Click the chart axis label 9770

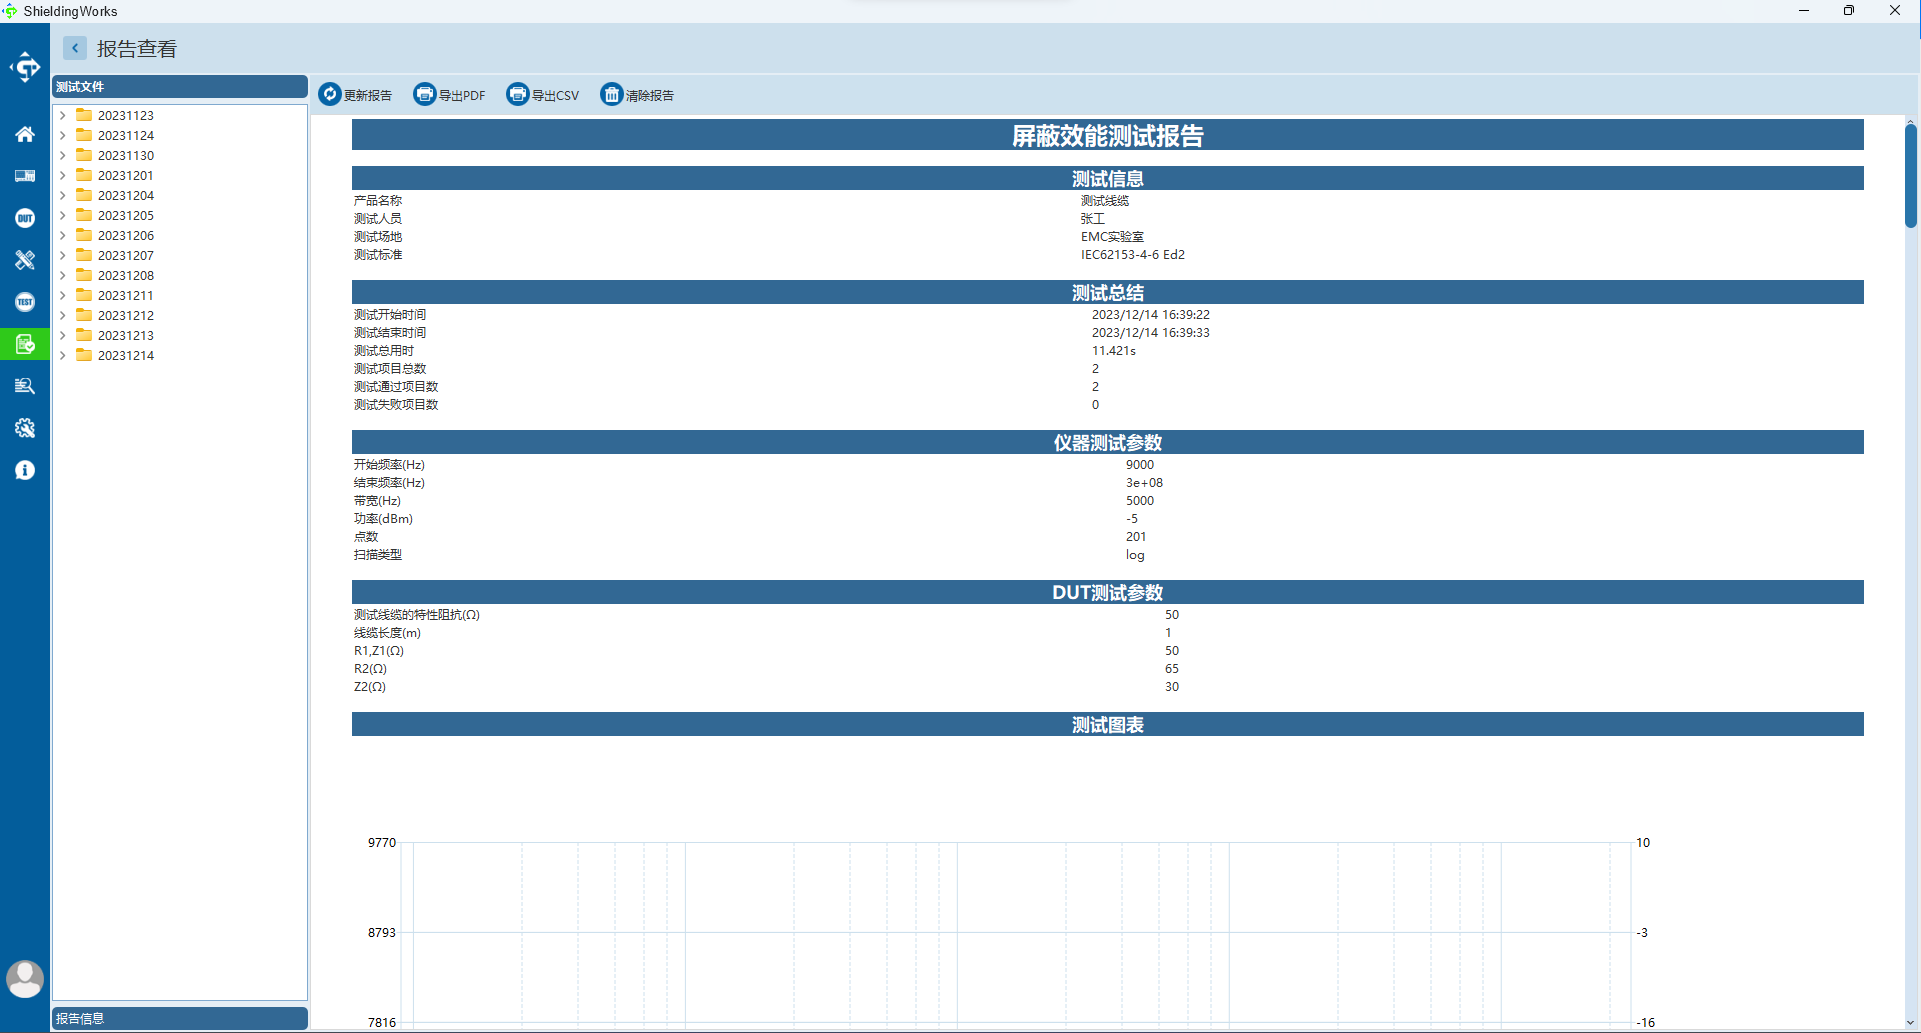(x=382, y=843)
